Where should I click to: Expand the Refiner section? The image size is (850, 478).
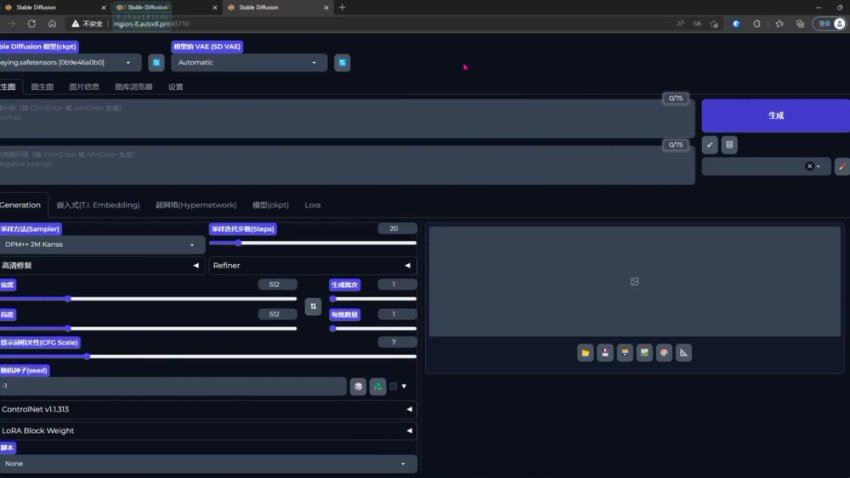(312, 266)
